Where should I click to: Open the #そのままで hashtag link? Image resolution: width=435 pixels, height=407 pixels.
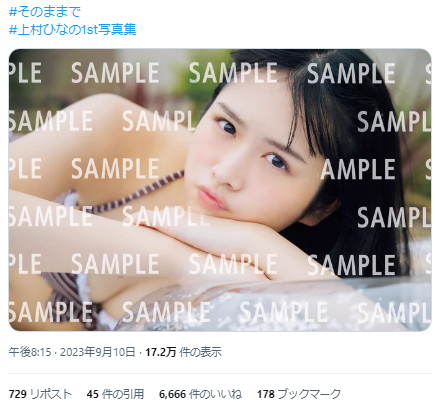(45, 12)
